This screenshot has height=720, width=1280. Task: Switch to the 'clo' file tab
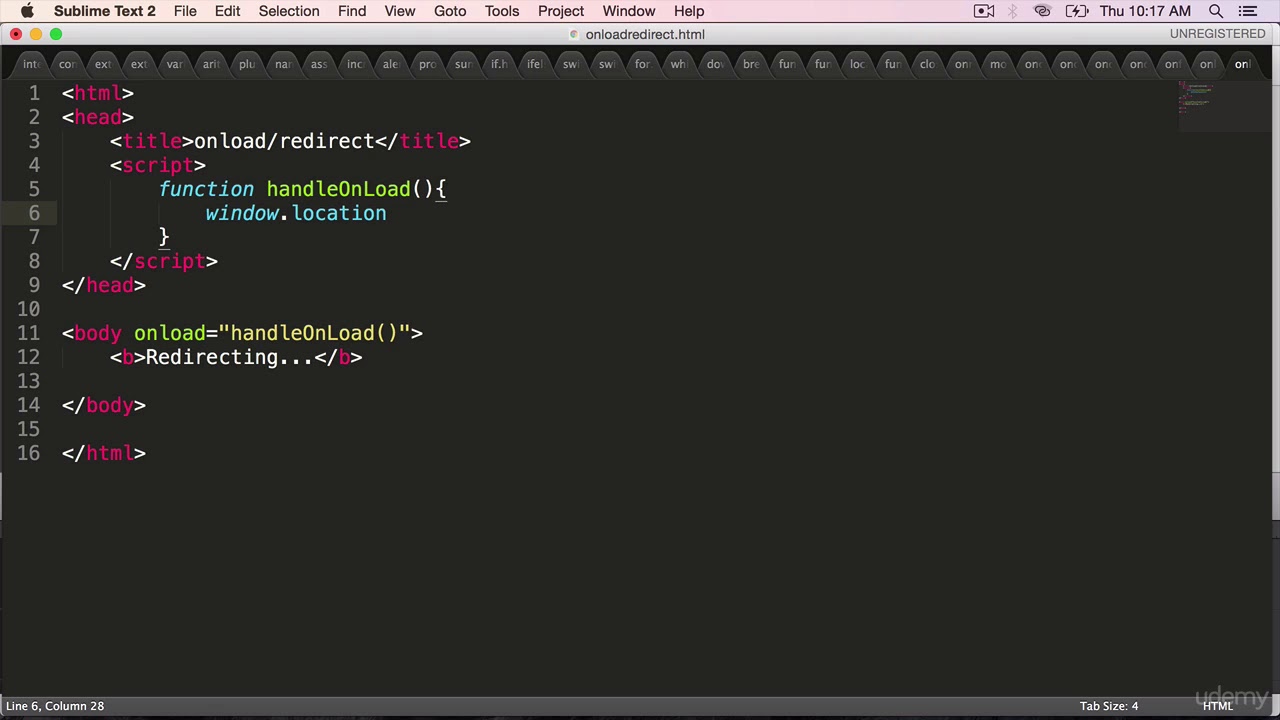(927, 64)
